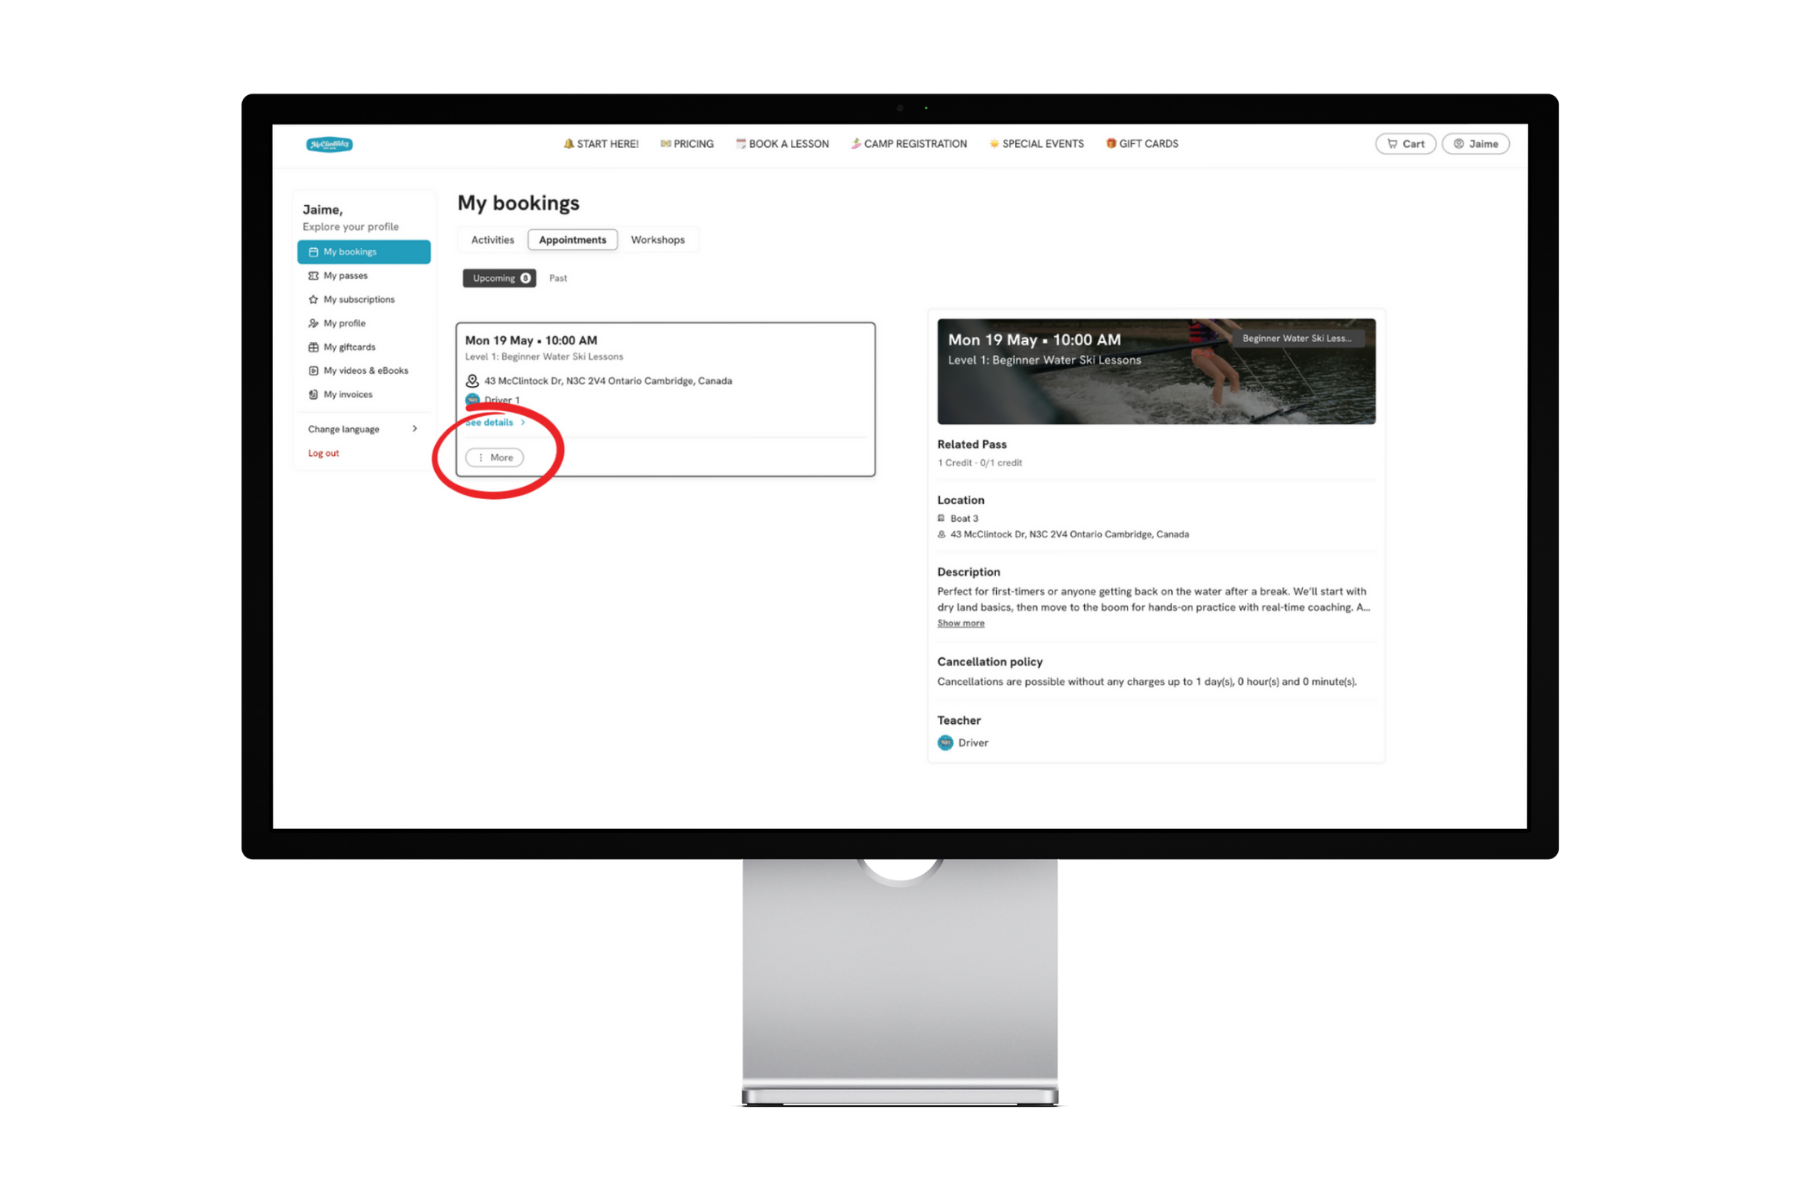Expand the Change language chevron

(x=415, y=429)
